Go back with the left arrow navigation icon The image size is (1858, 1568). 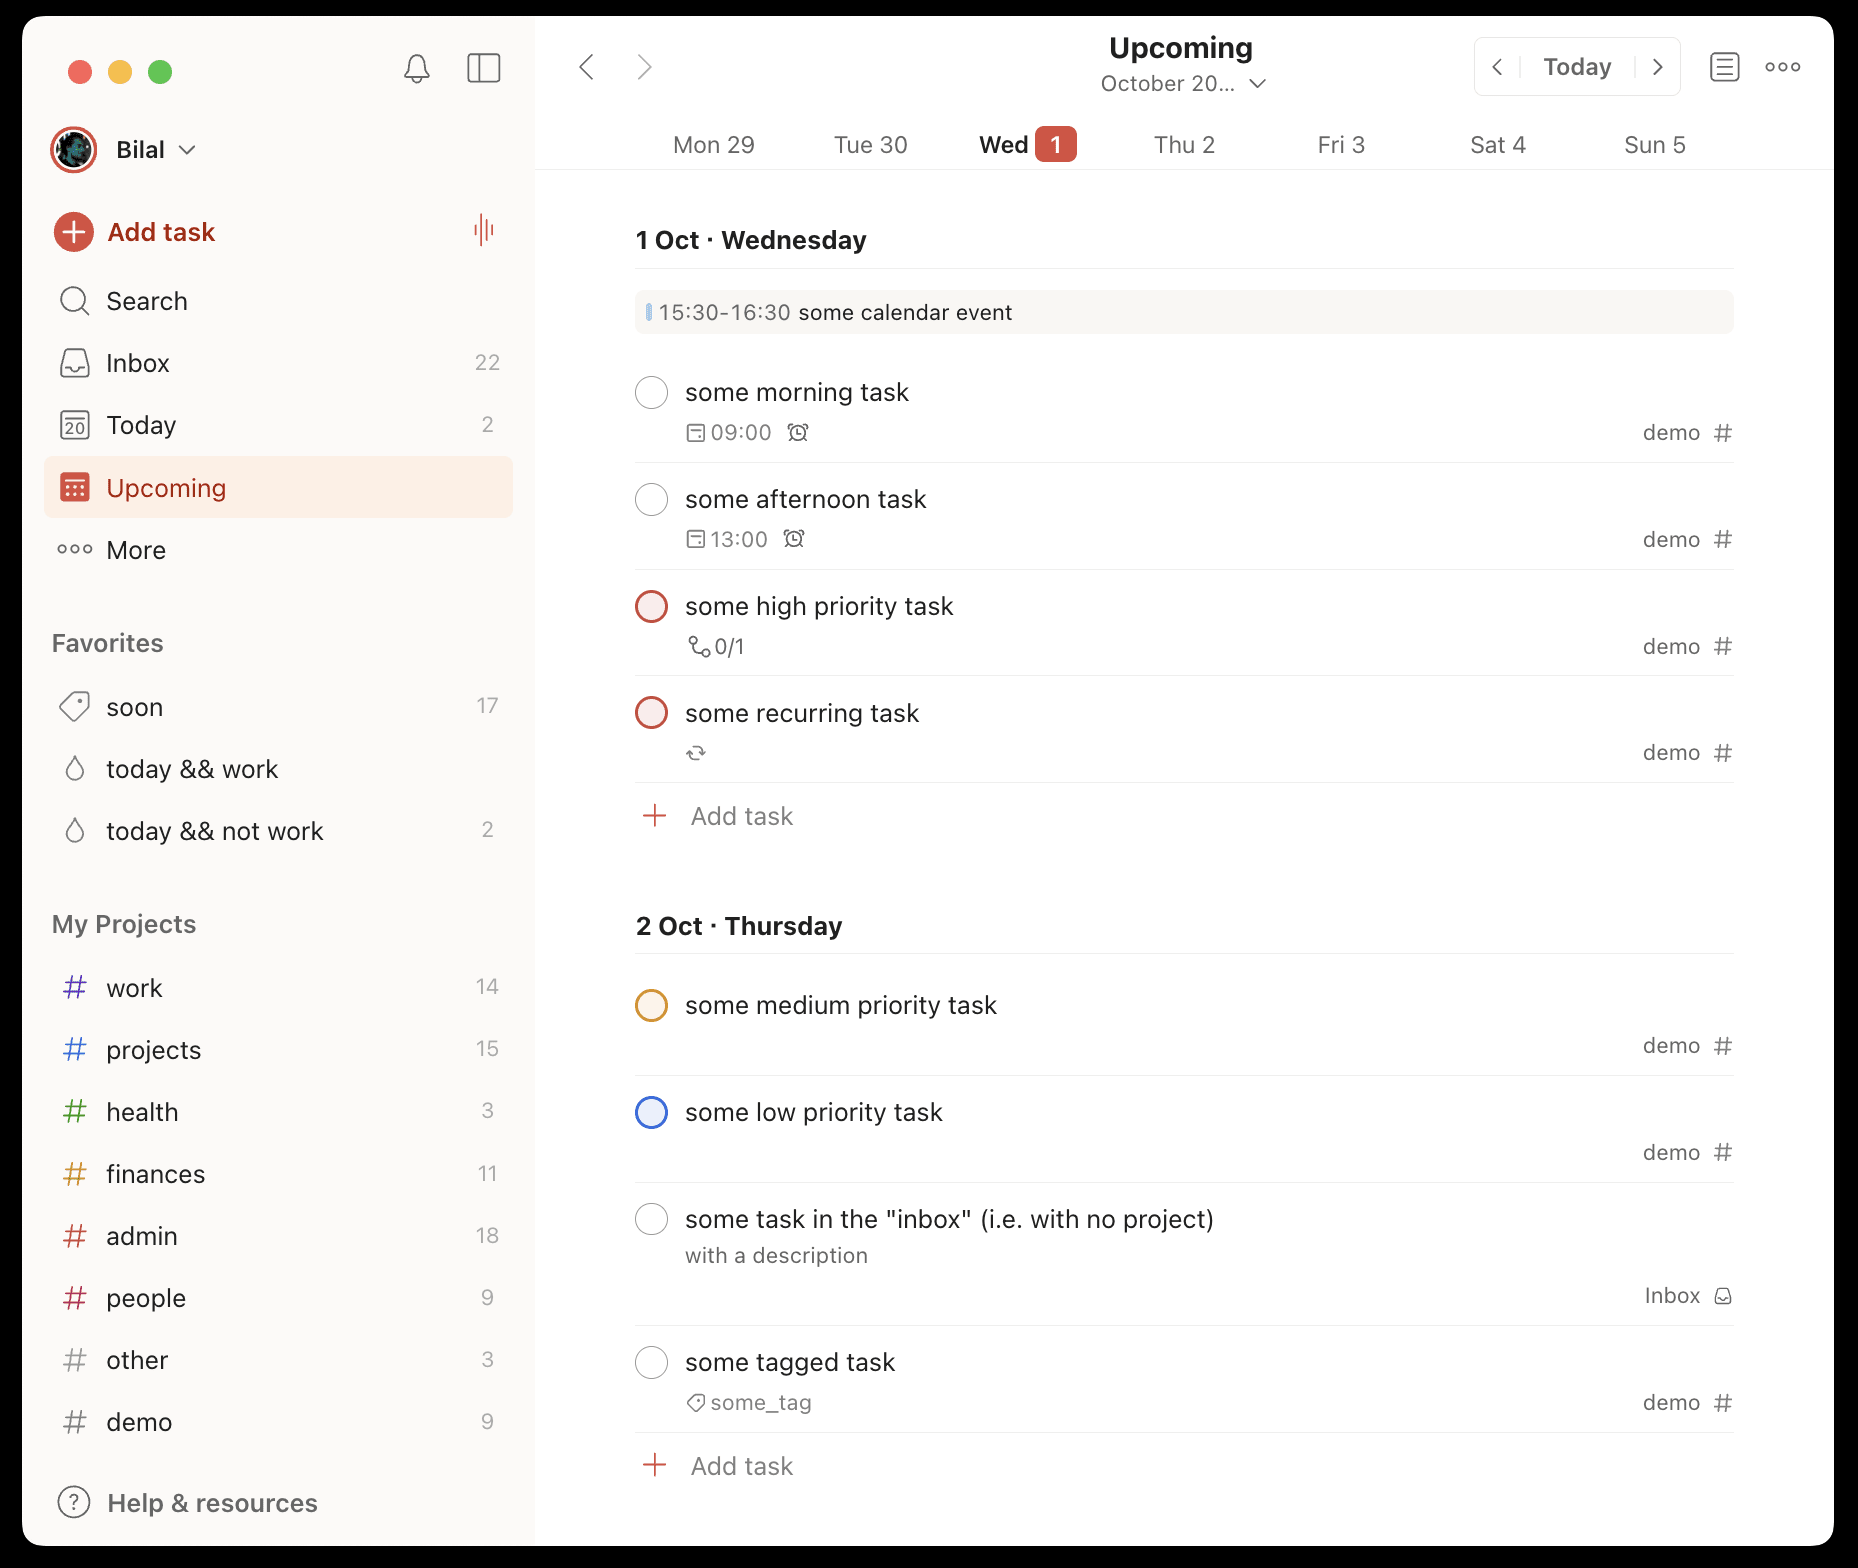(587, 67)
